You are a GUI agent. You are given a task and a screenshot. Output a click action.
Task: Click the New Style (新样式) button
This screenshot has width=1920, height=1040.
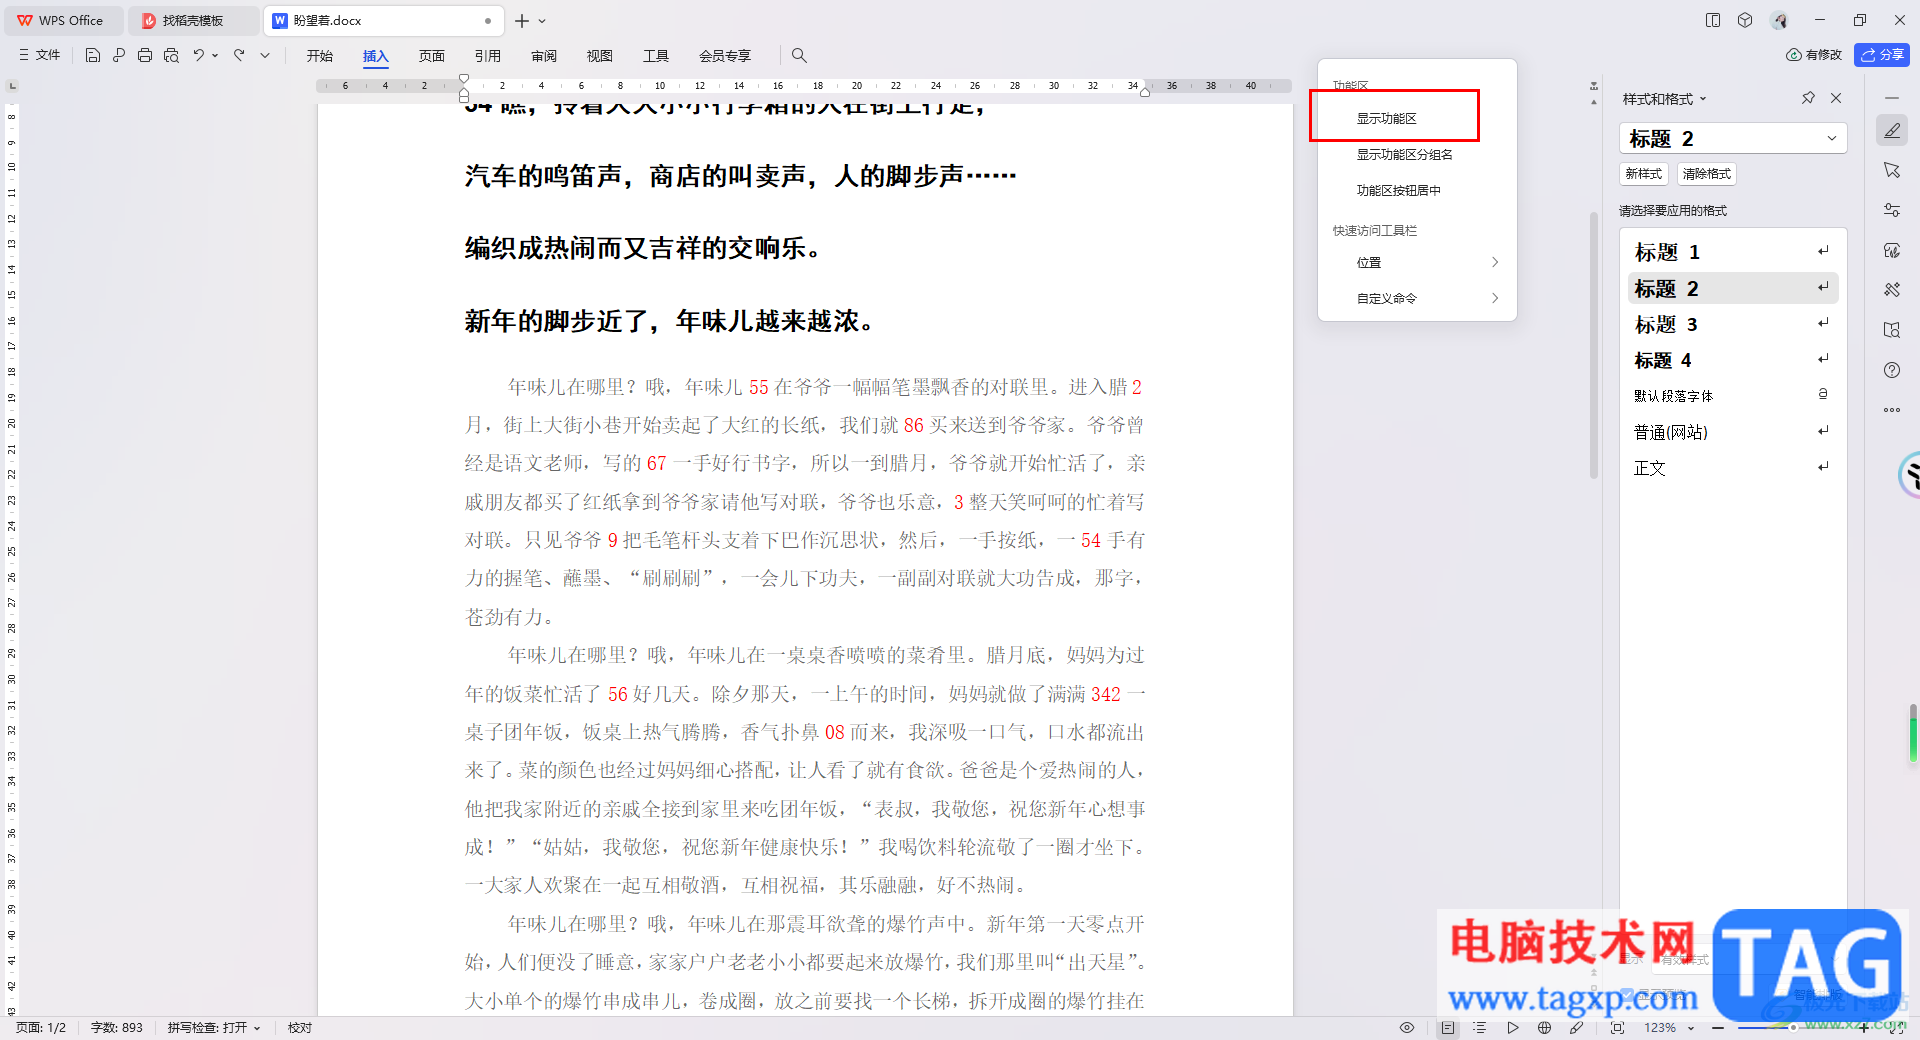click(1643, 174)
